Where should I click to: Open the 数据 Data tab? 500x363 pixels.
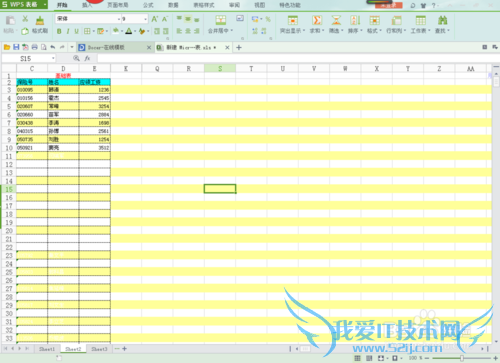coord(173,5)
